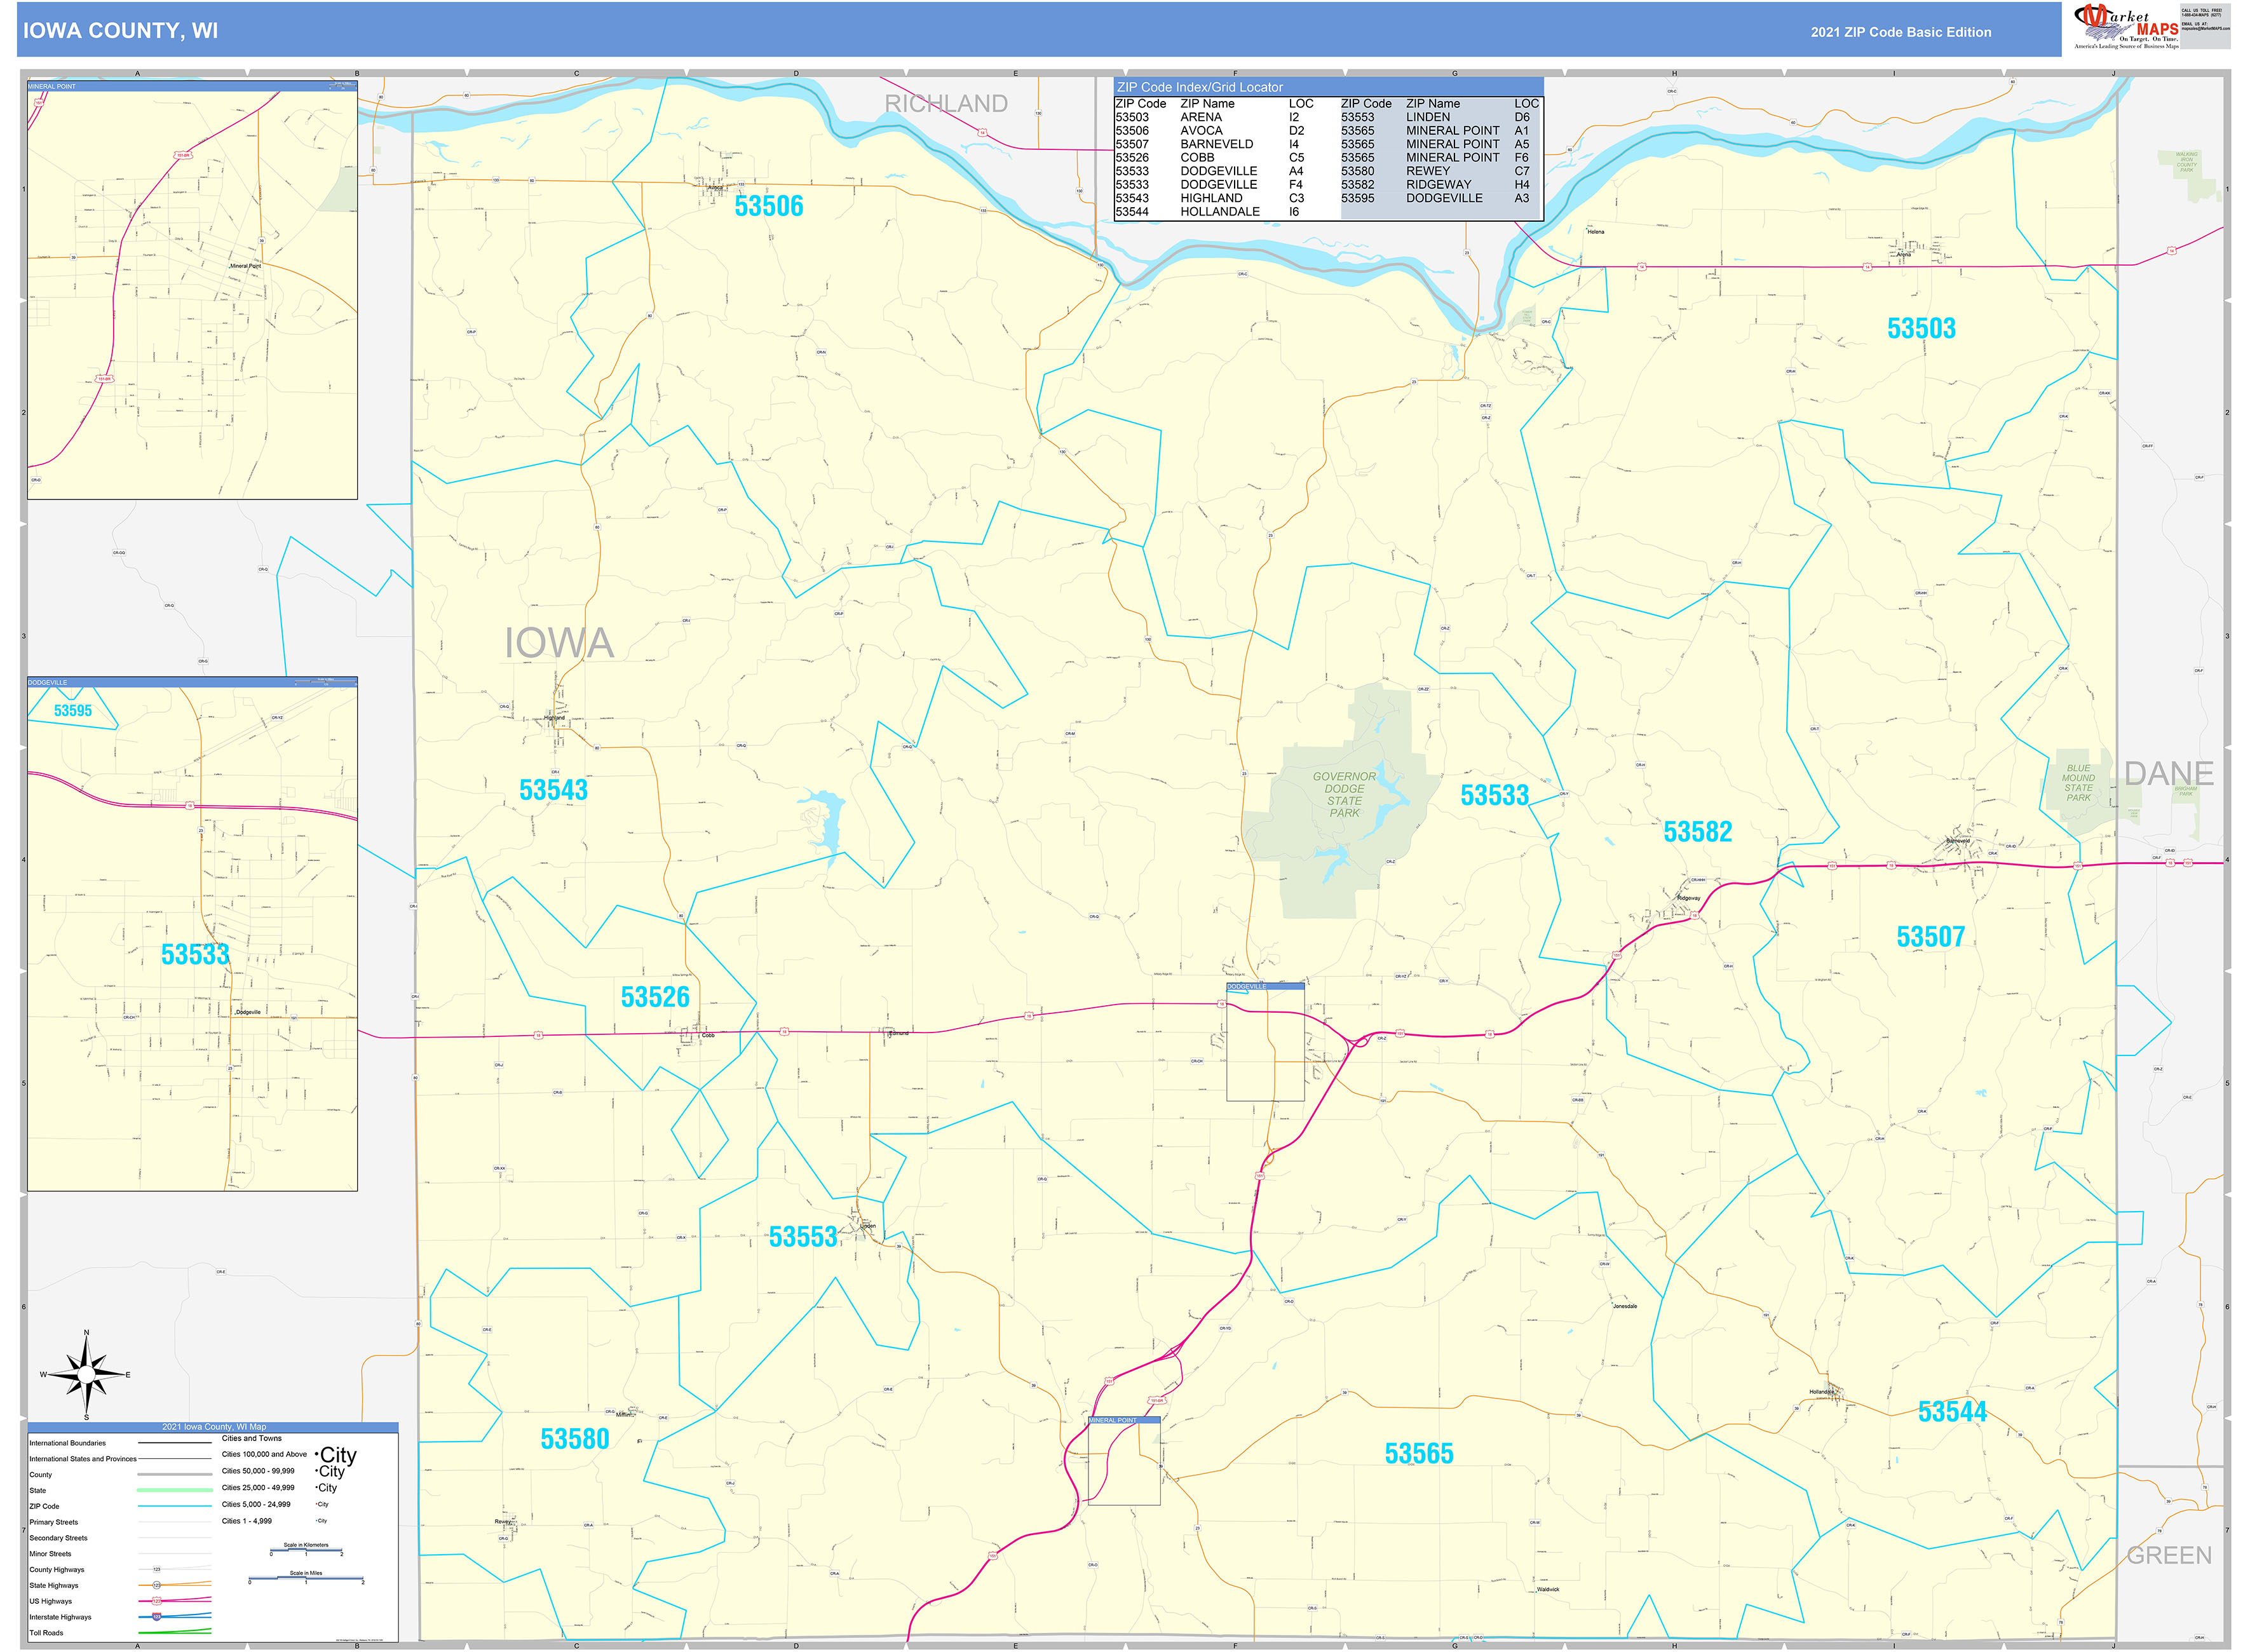
Task: Click the Scale in Miles bar
Action: point(306,1577)
